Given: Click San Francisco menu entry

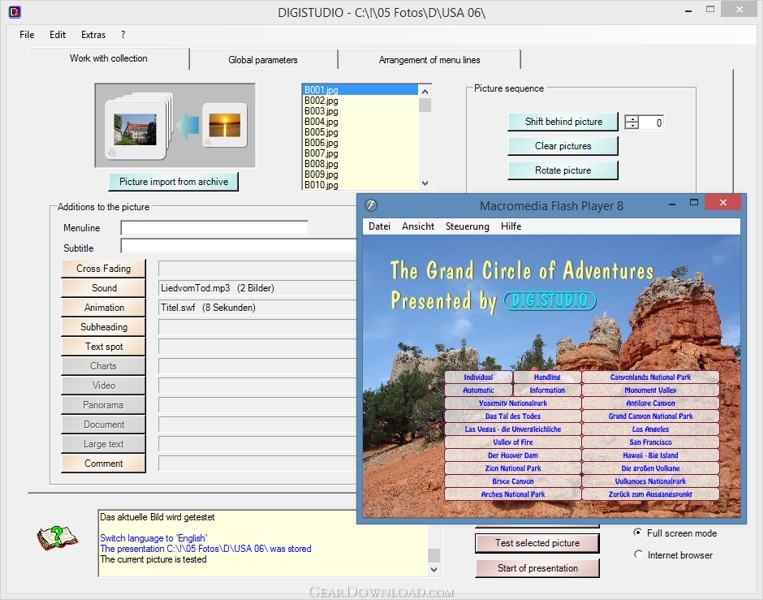Looking at the screenshot, I should click(651, 442).
